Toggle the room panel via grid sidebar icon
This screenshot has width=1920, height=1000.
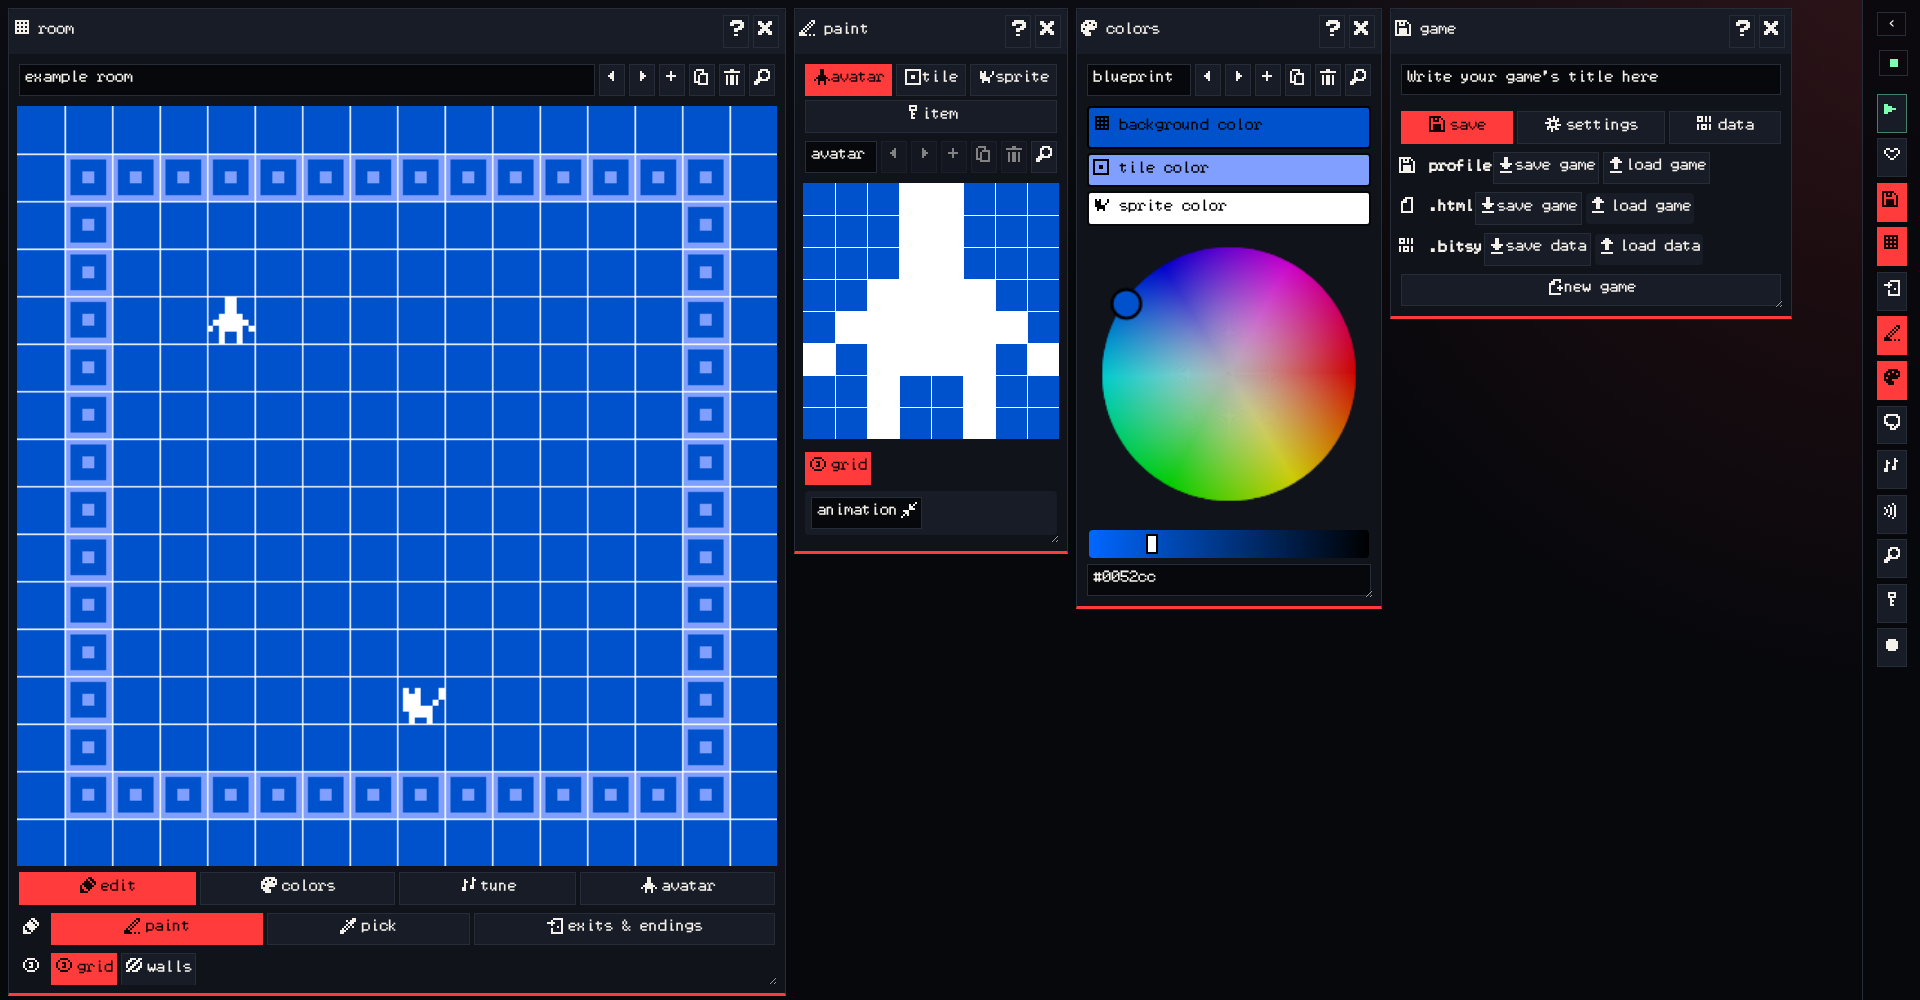[x=1891, y=244]
